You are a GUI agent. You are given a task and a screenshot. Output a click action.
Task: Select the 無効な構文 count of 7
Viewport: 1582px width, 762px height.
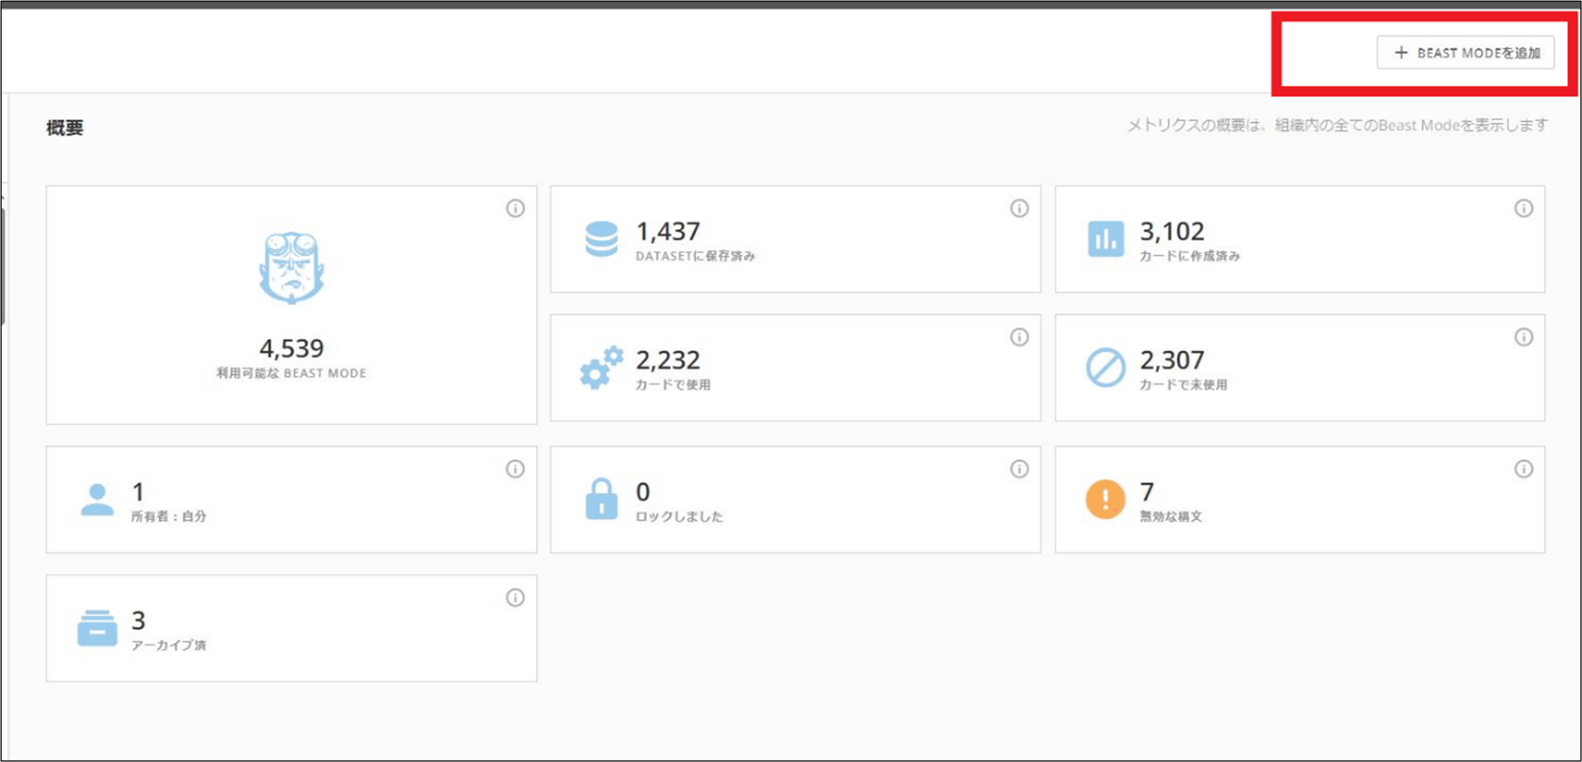tap(1147, 492)
